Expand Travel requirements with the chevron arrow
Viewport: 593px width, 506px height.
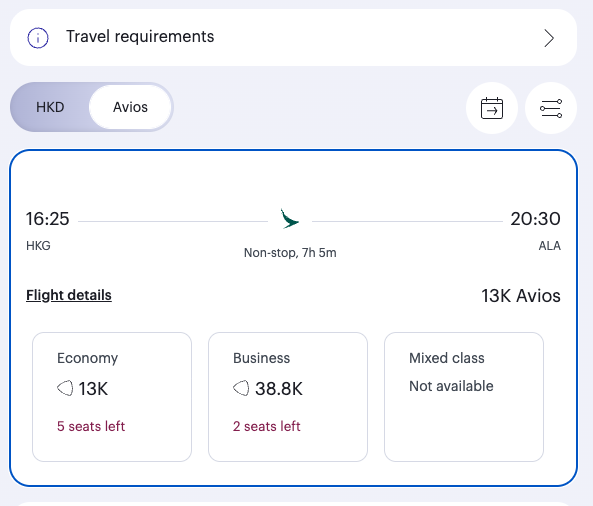coord(549,38)
